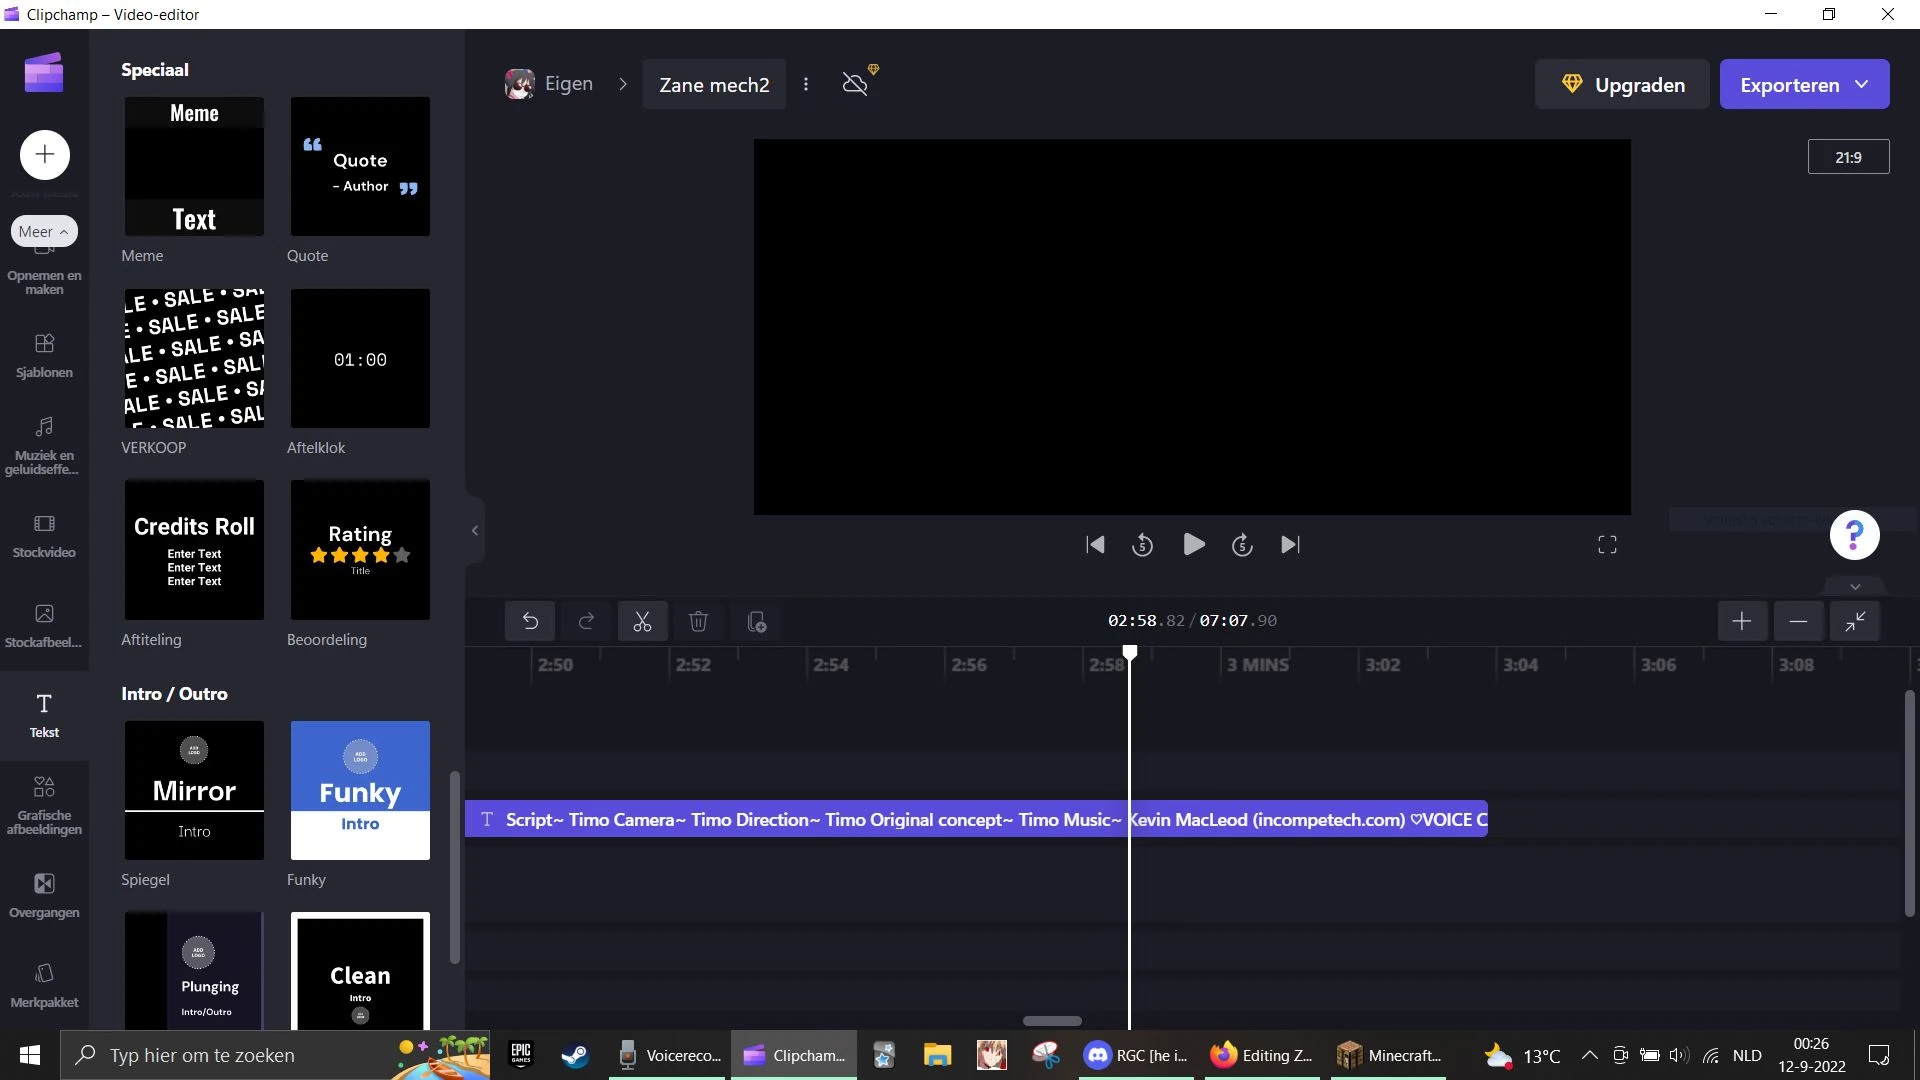Zoom in on the timeline

(x=1741, y=621)
